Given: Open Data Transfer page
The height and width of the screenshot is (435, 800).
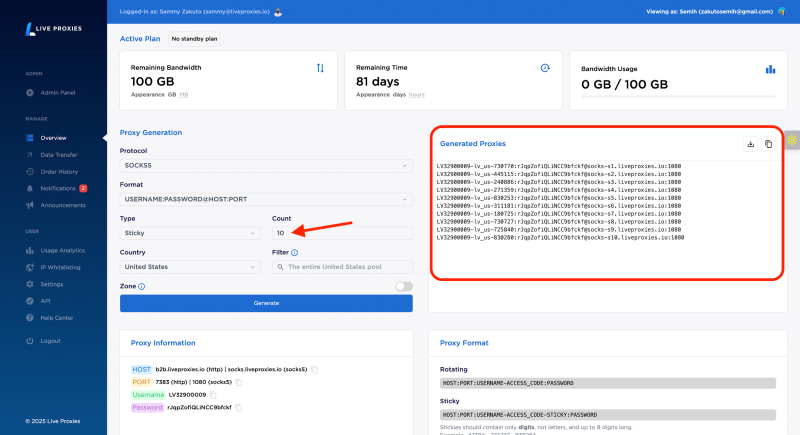Looking at the screenshot, I should click(59, 155).
